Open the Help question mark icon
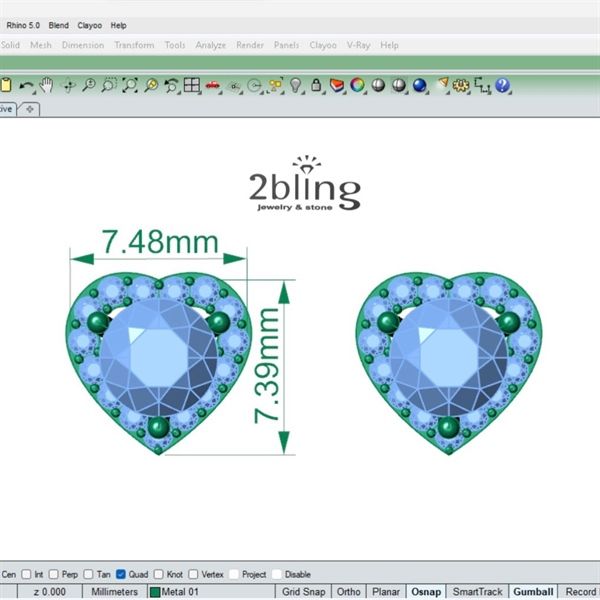This screenshot has width=600, height=600. [502, 86]
